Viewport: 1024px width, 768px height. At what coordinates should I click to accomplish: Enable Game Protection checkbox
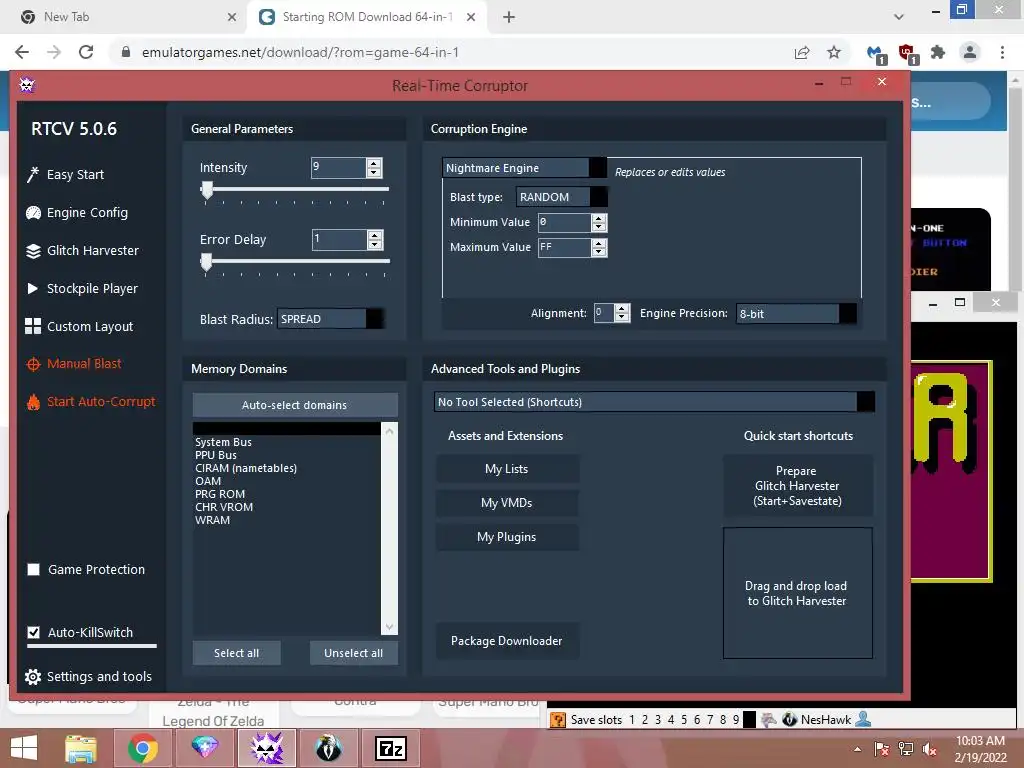click(33, 569)
